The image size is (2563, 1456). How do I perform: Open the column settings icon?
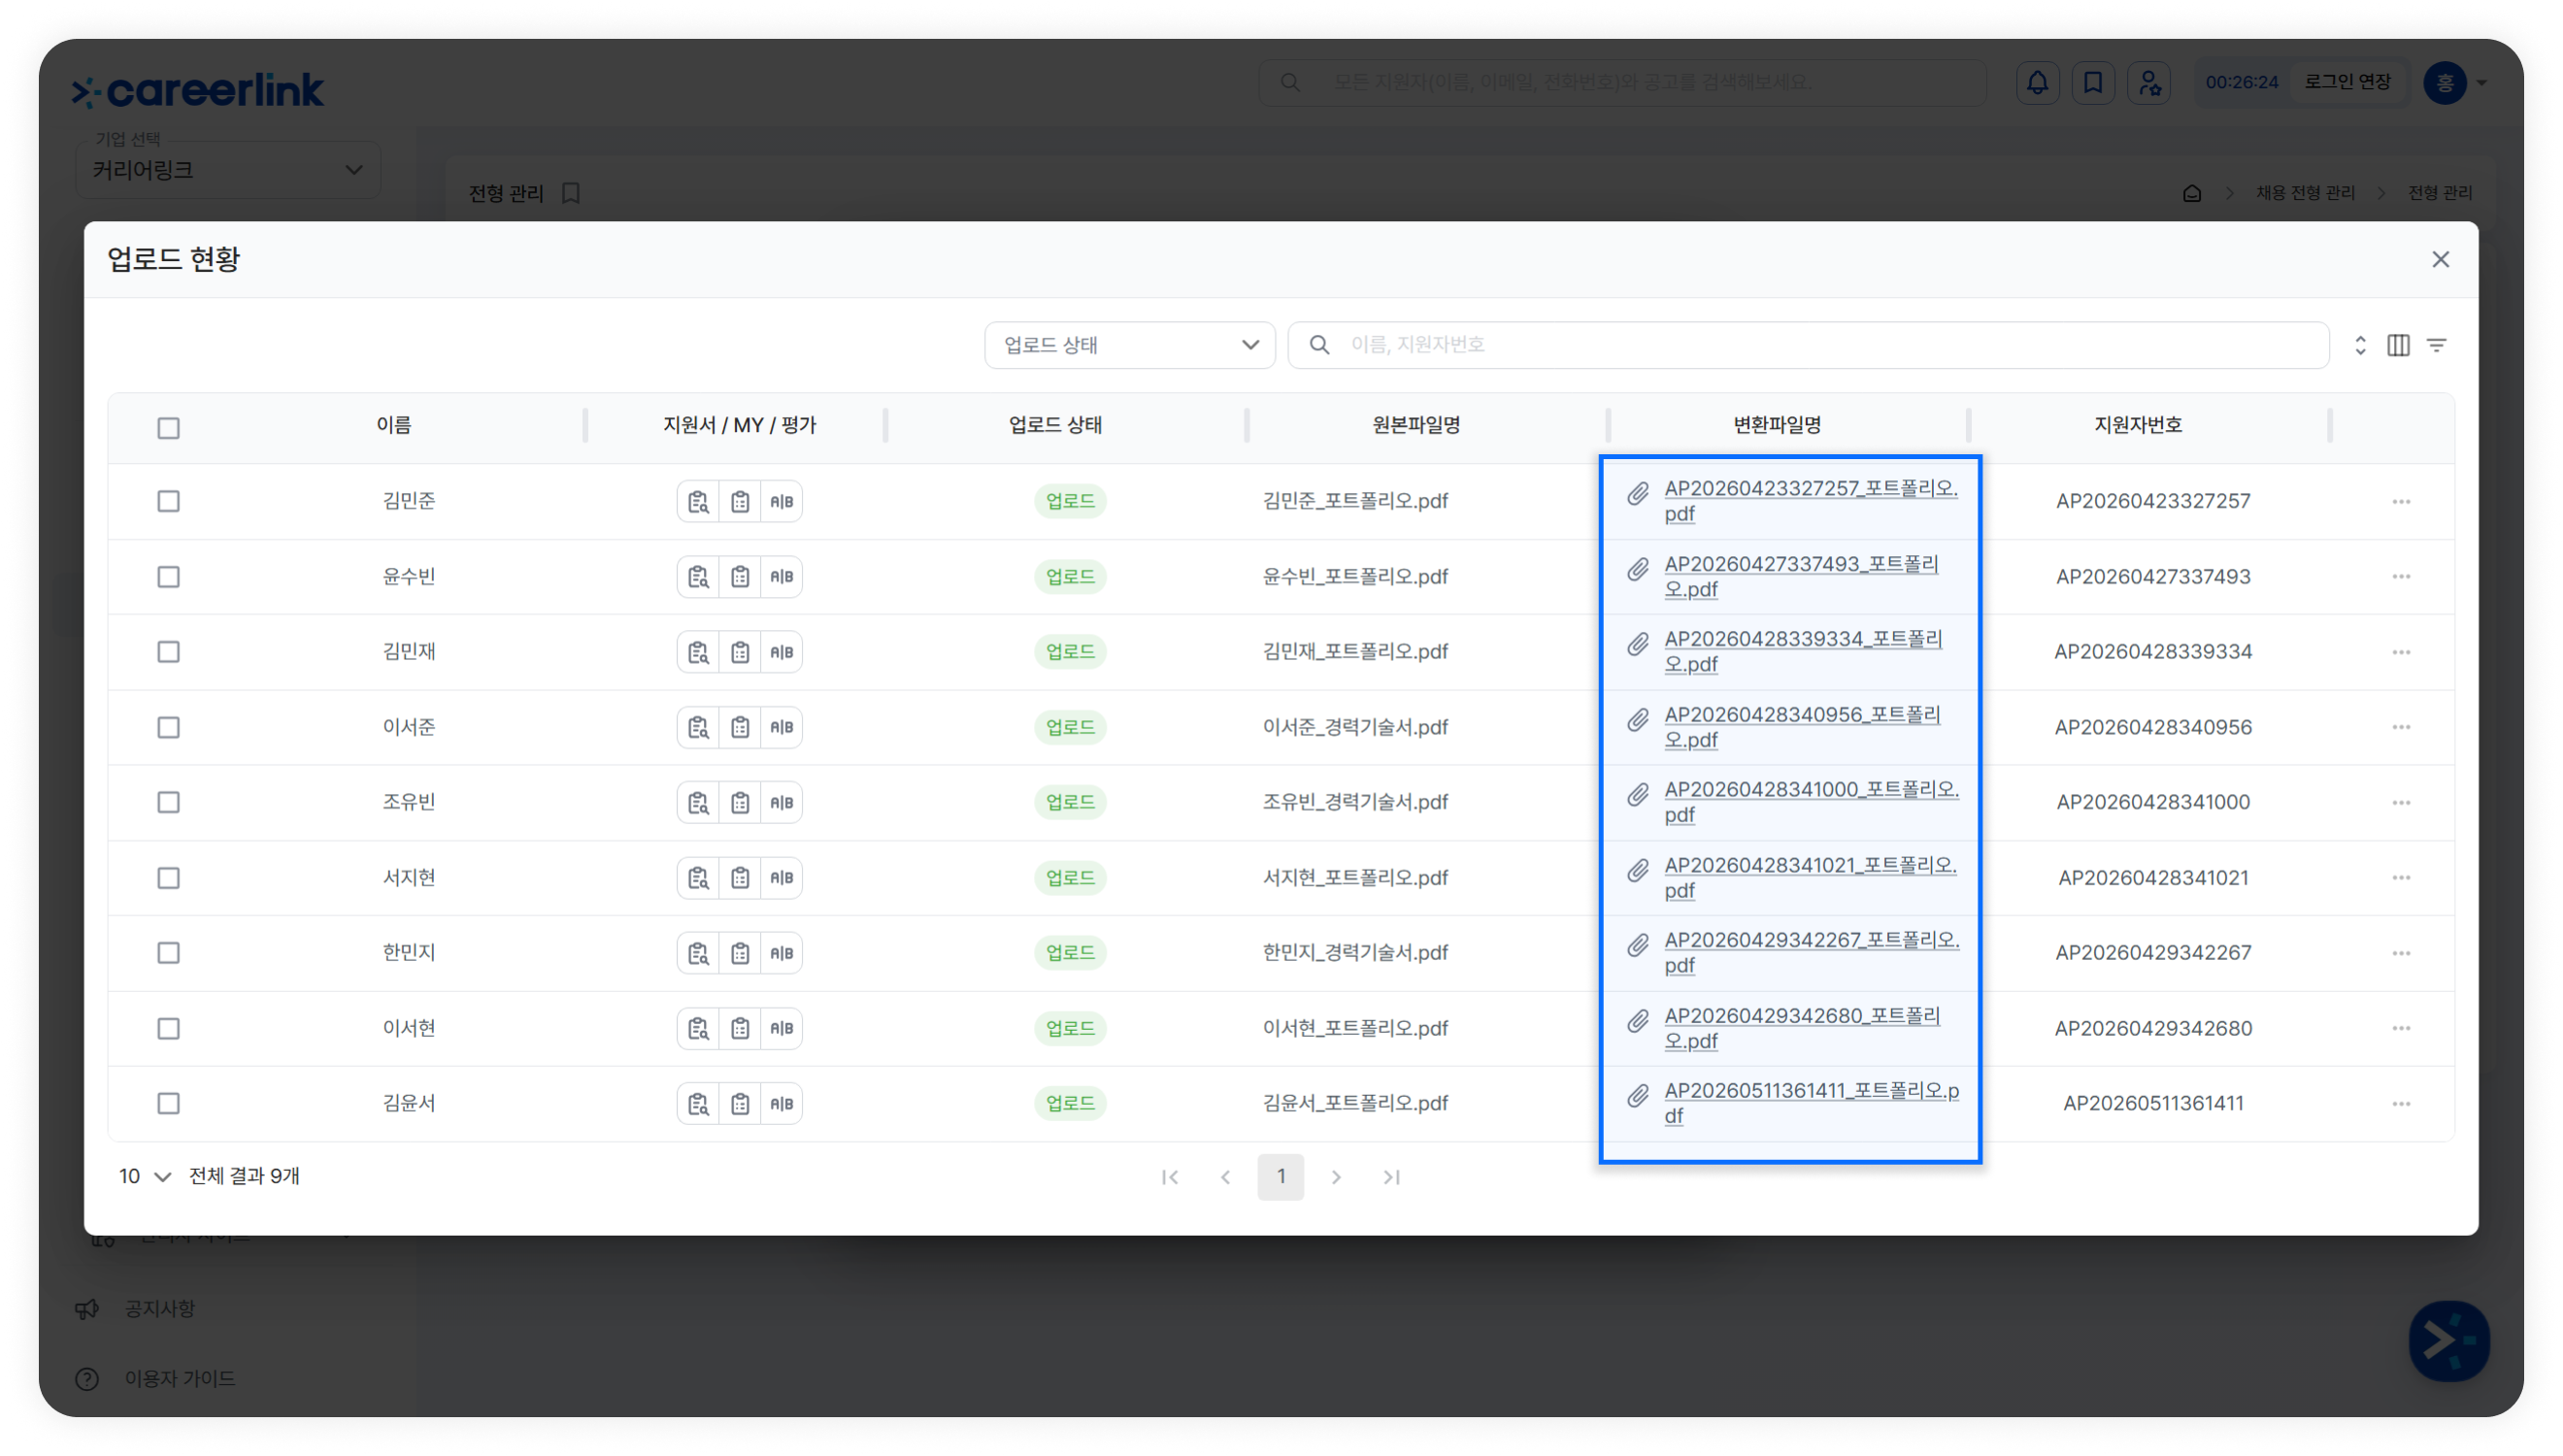2398,345
